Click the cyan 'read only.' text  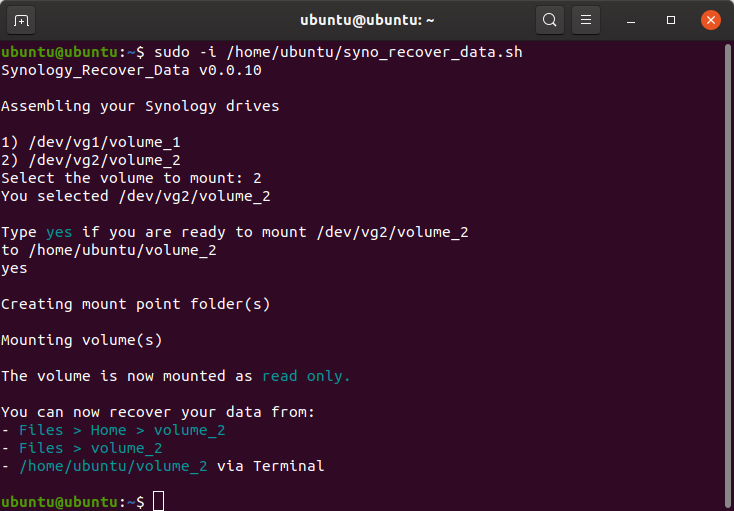(x=306, y=376)
